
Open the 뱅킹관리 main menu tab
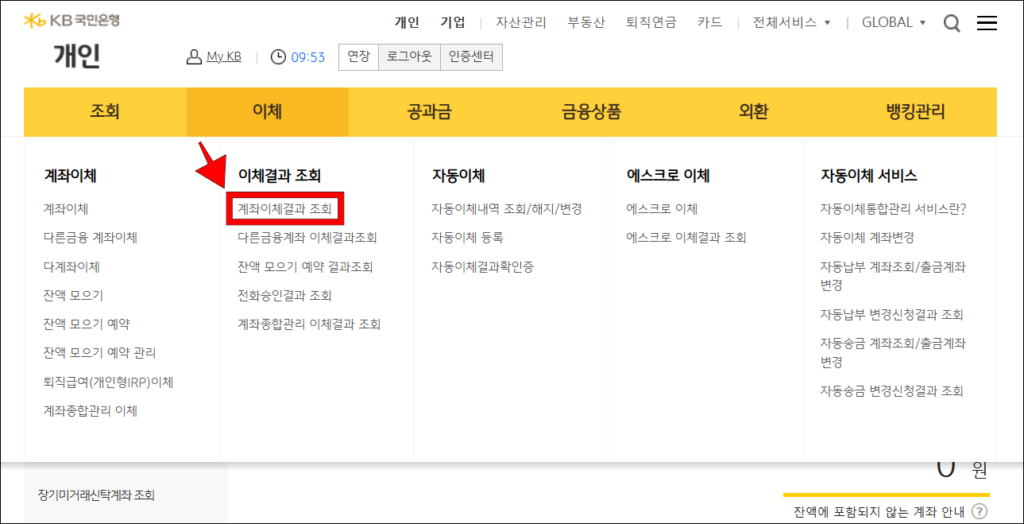916,112
